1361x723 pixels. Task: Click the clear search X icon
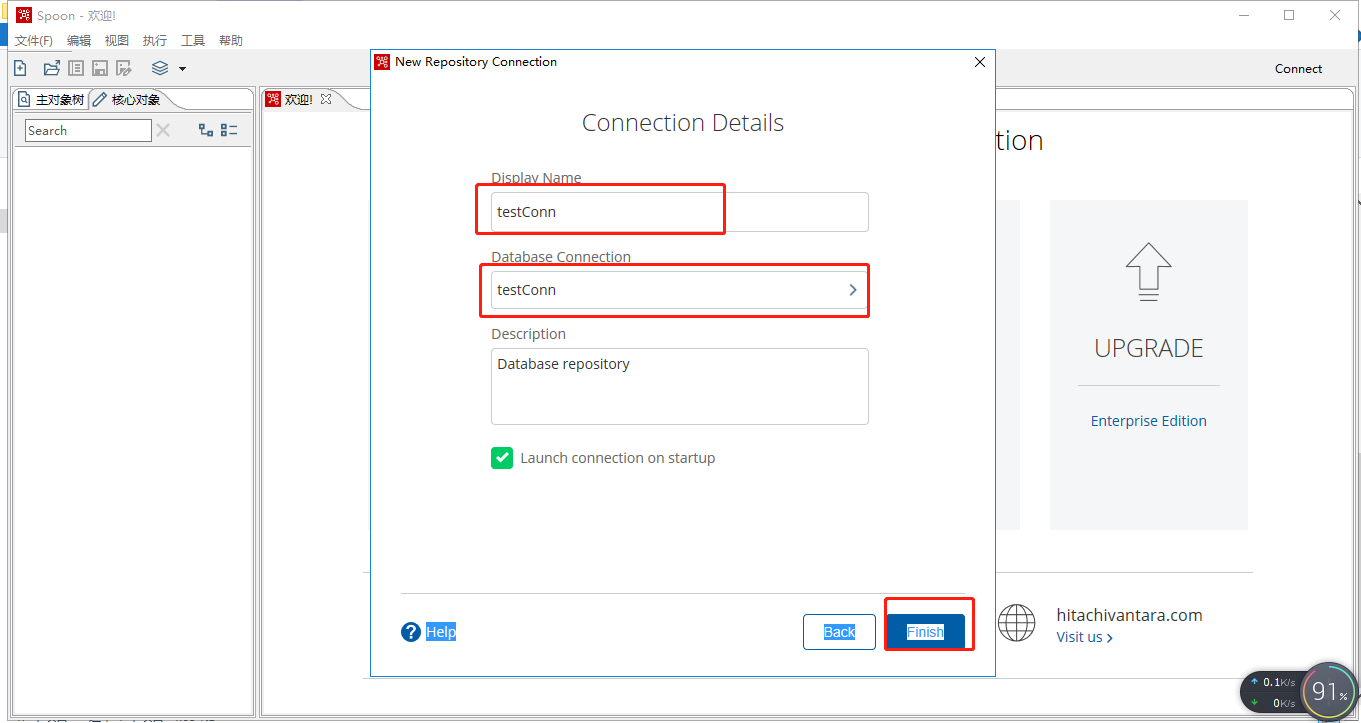pyautogui.click(x=163, y=130)
